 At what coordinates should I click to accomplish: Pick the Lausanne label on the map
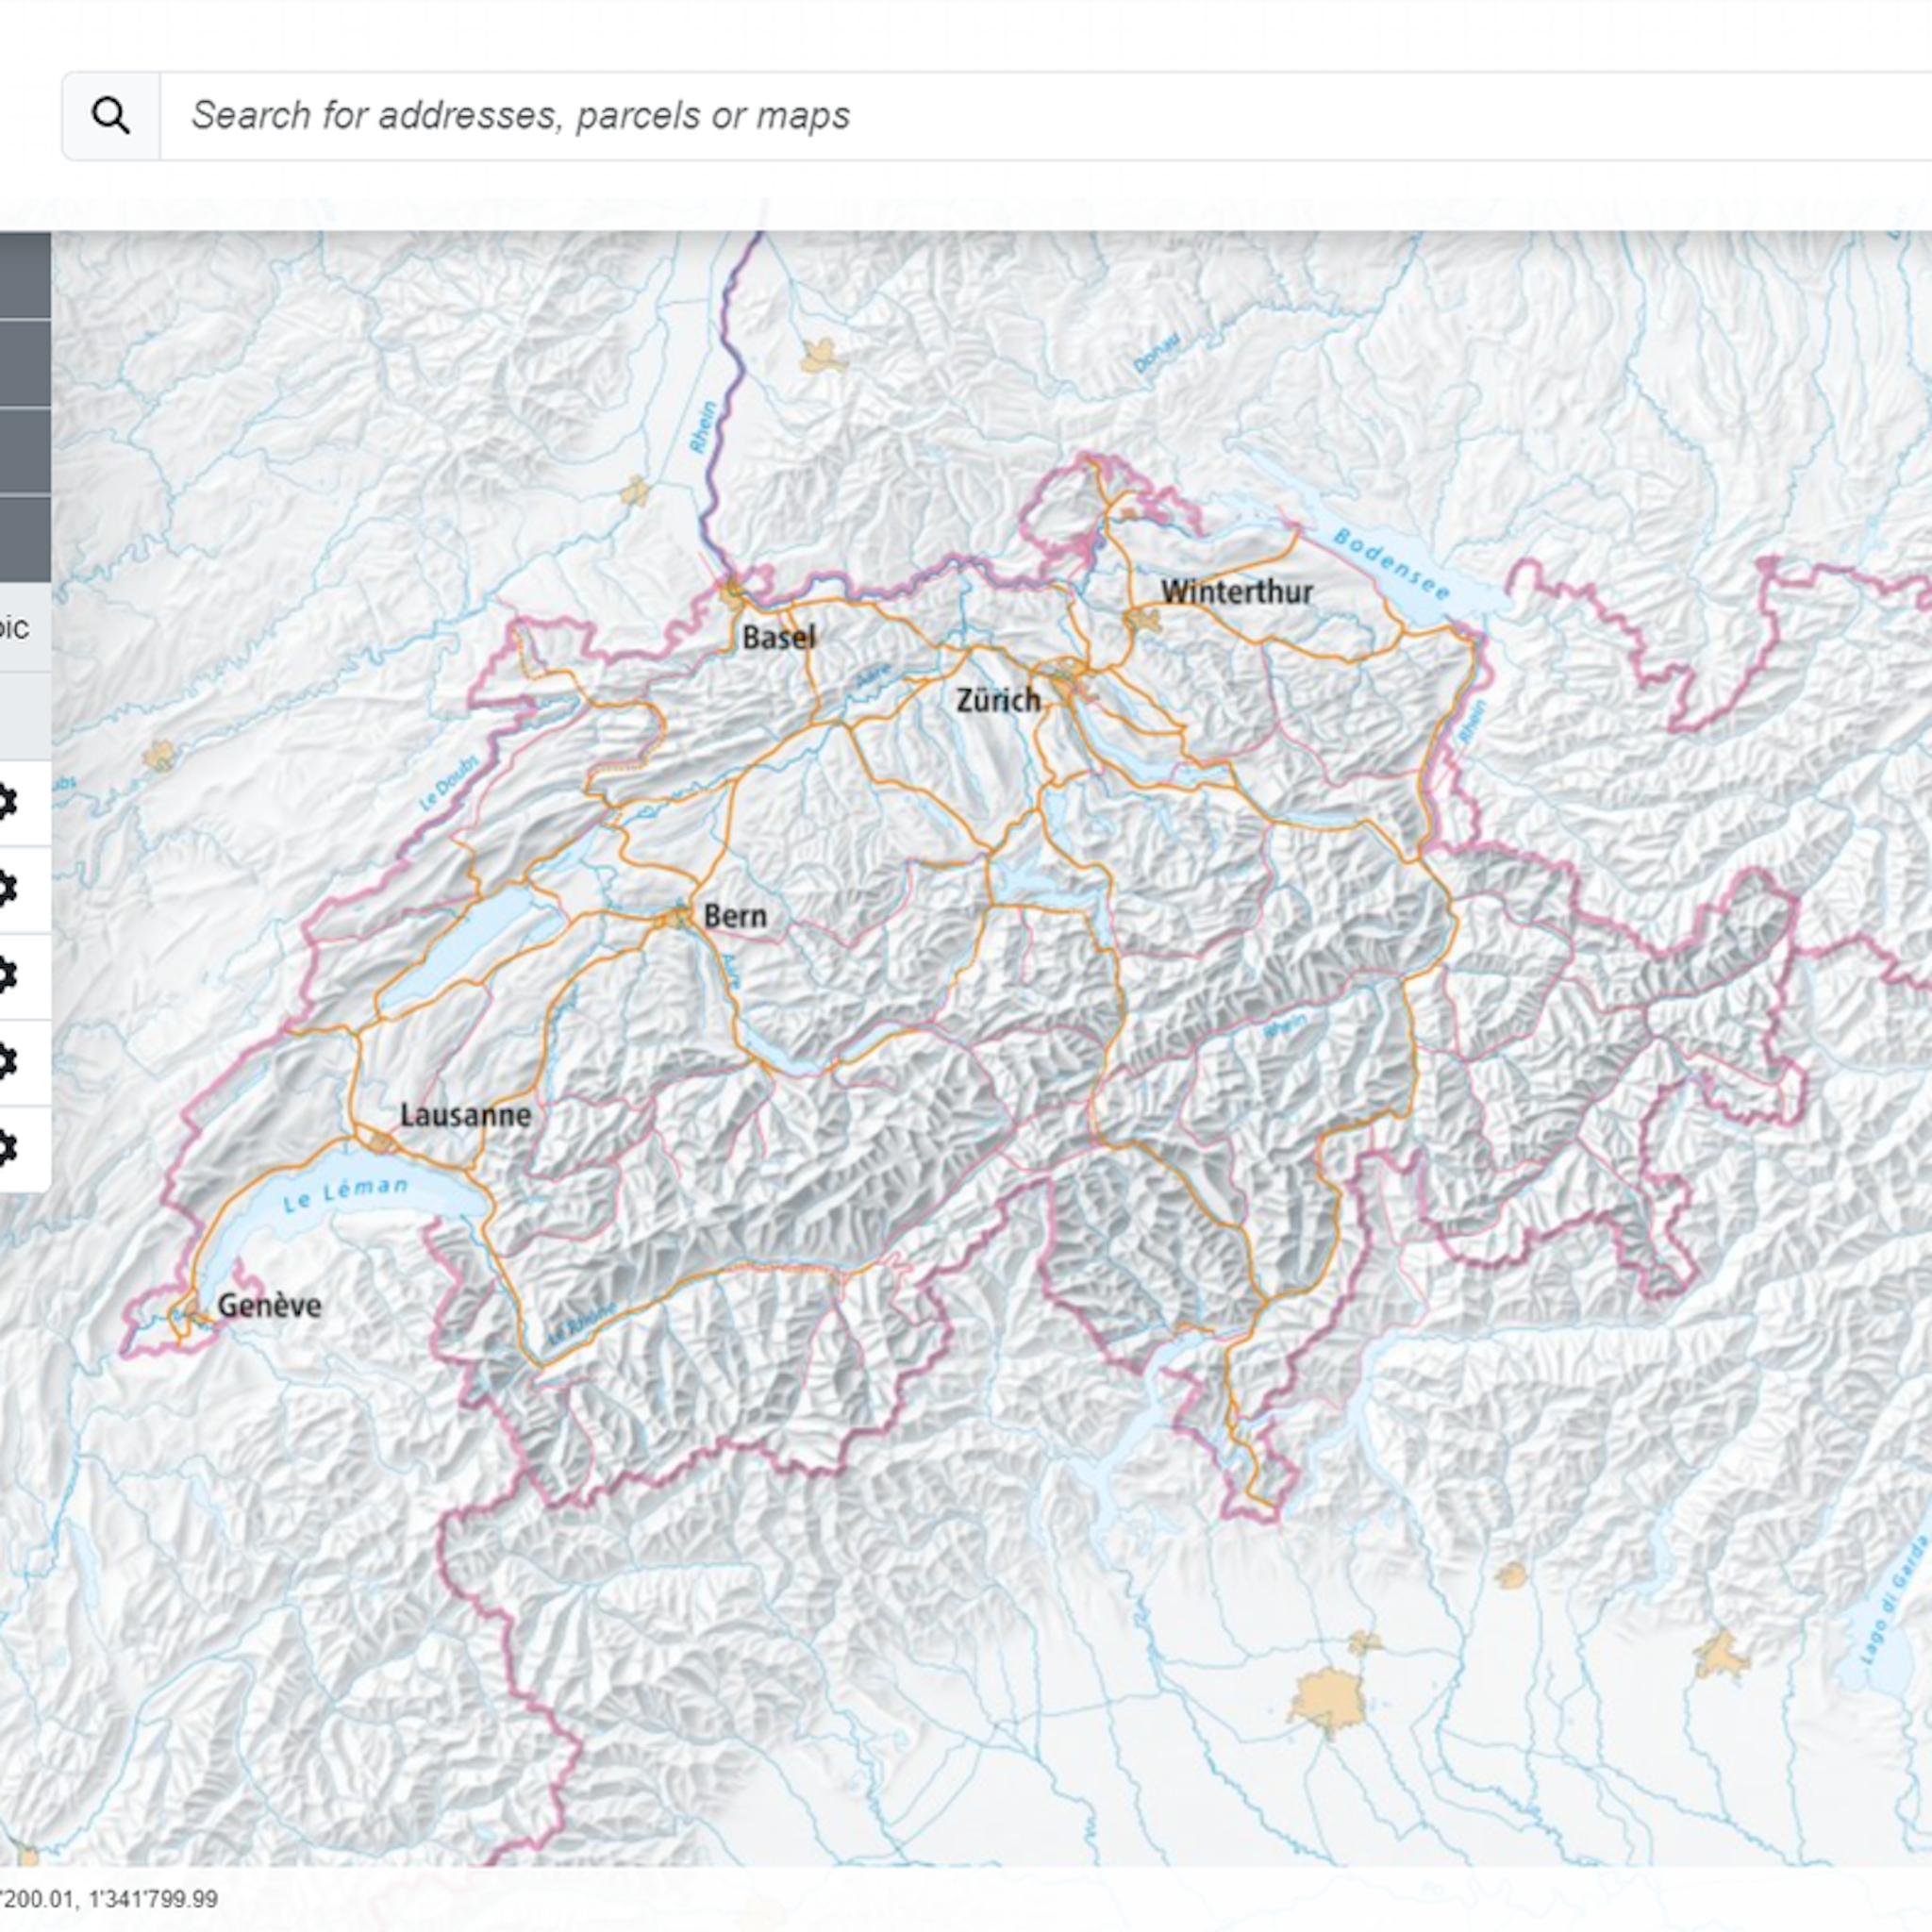coord(465,1115)
